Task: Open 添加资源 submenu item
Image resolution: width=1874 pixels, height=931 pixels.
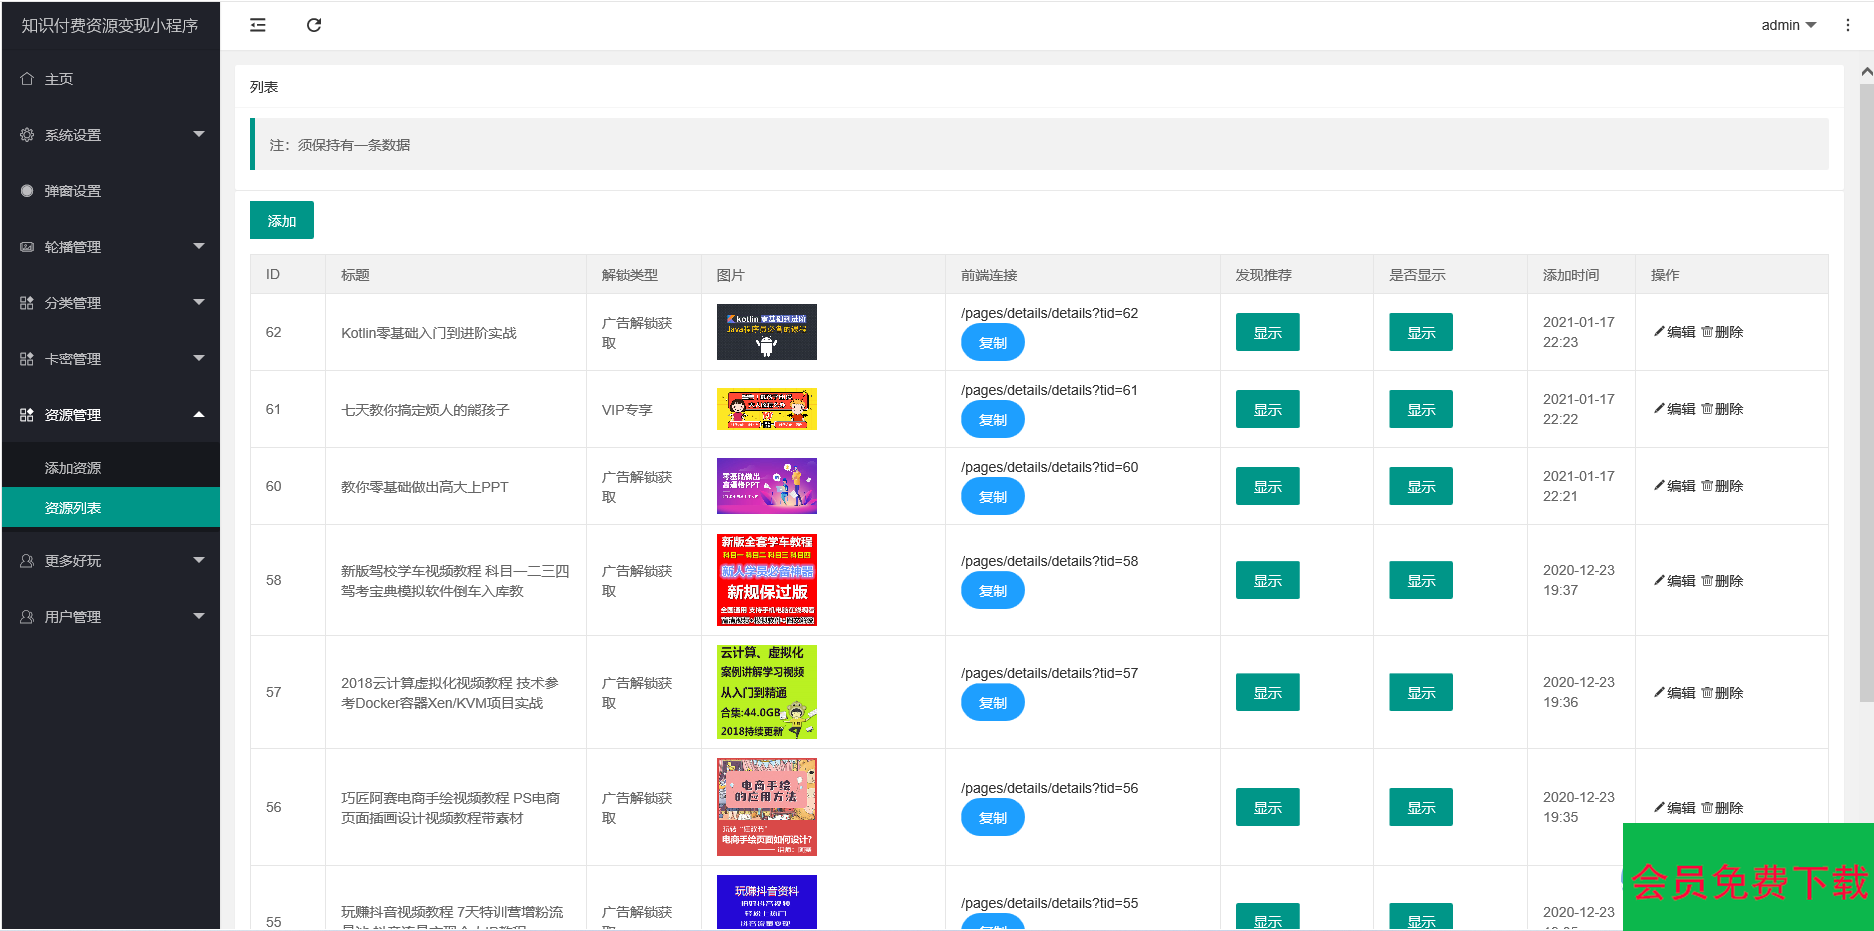Action: 73,468
